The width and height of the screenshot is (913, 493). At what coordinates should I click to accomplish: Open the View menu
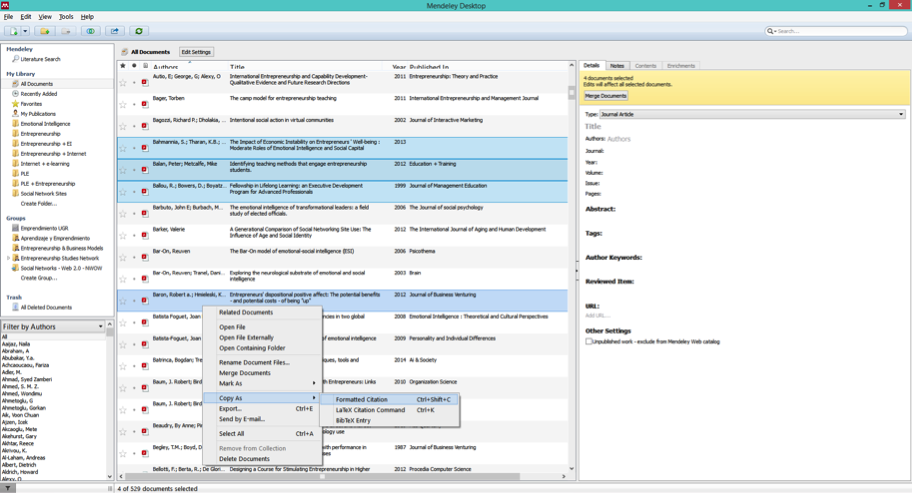(x=45, y=17)
